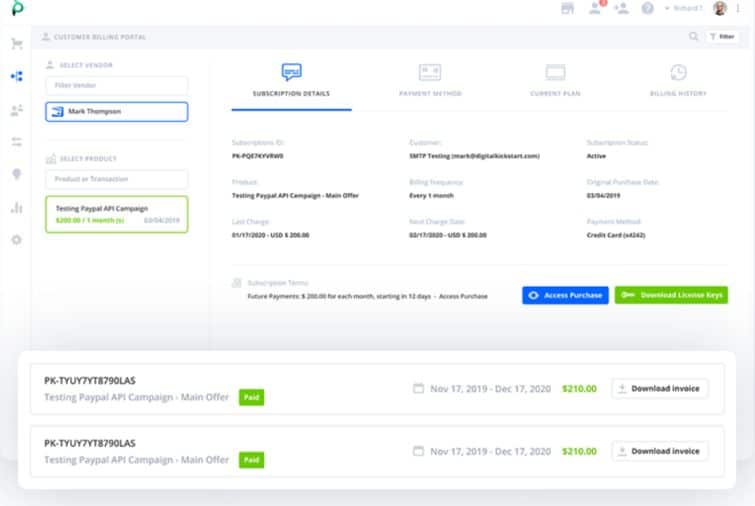Click the sliders adjustments sidebar icon
The image size is (755, 506).
coord(16,142)
